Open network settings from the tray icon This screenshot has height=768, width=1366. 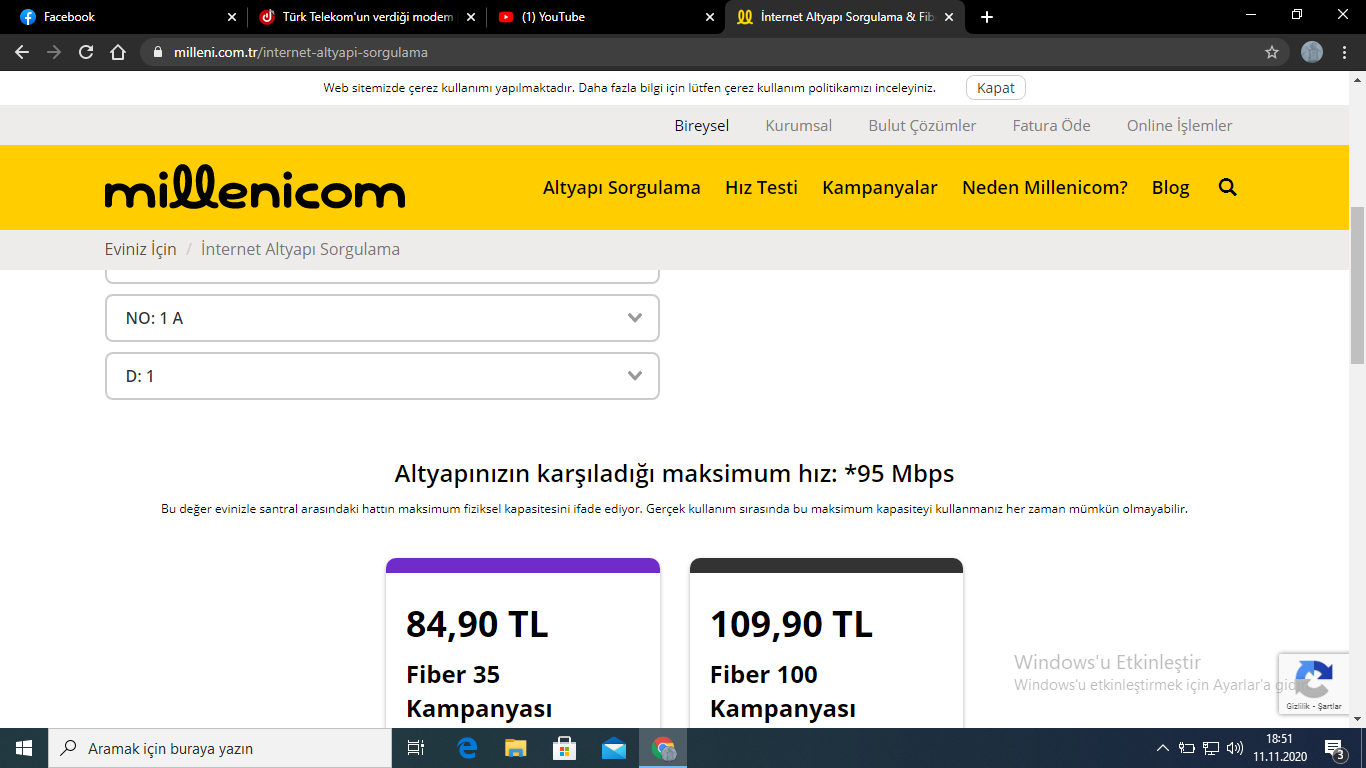(1211, 748)
